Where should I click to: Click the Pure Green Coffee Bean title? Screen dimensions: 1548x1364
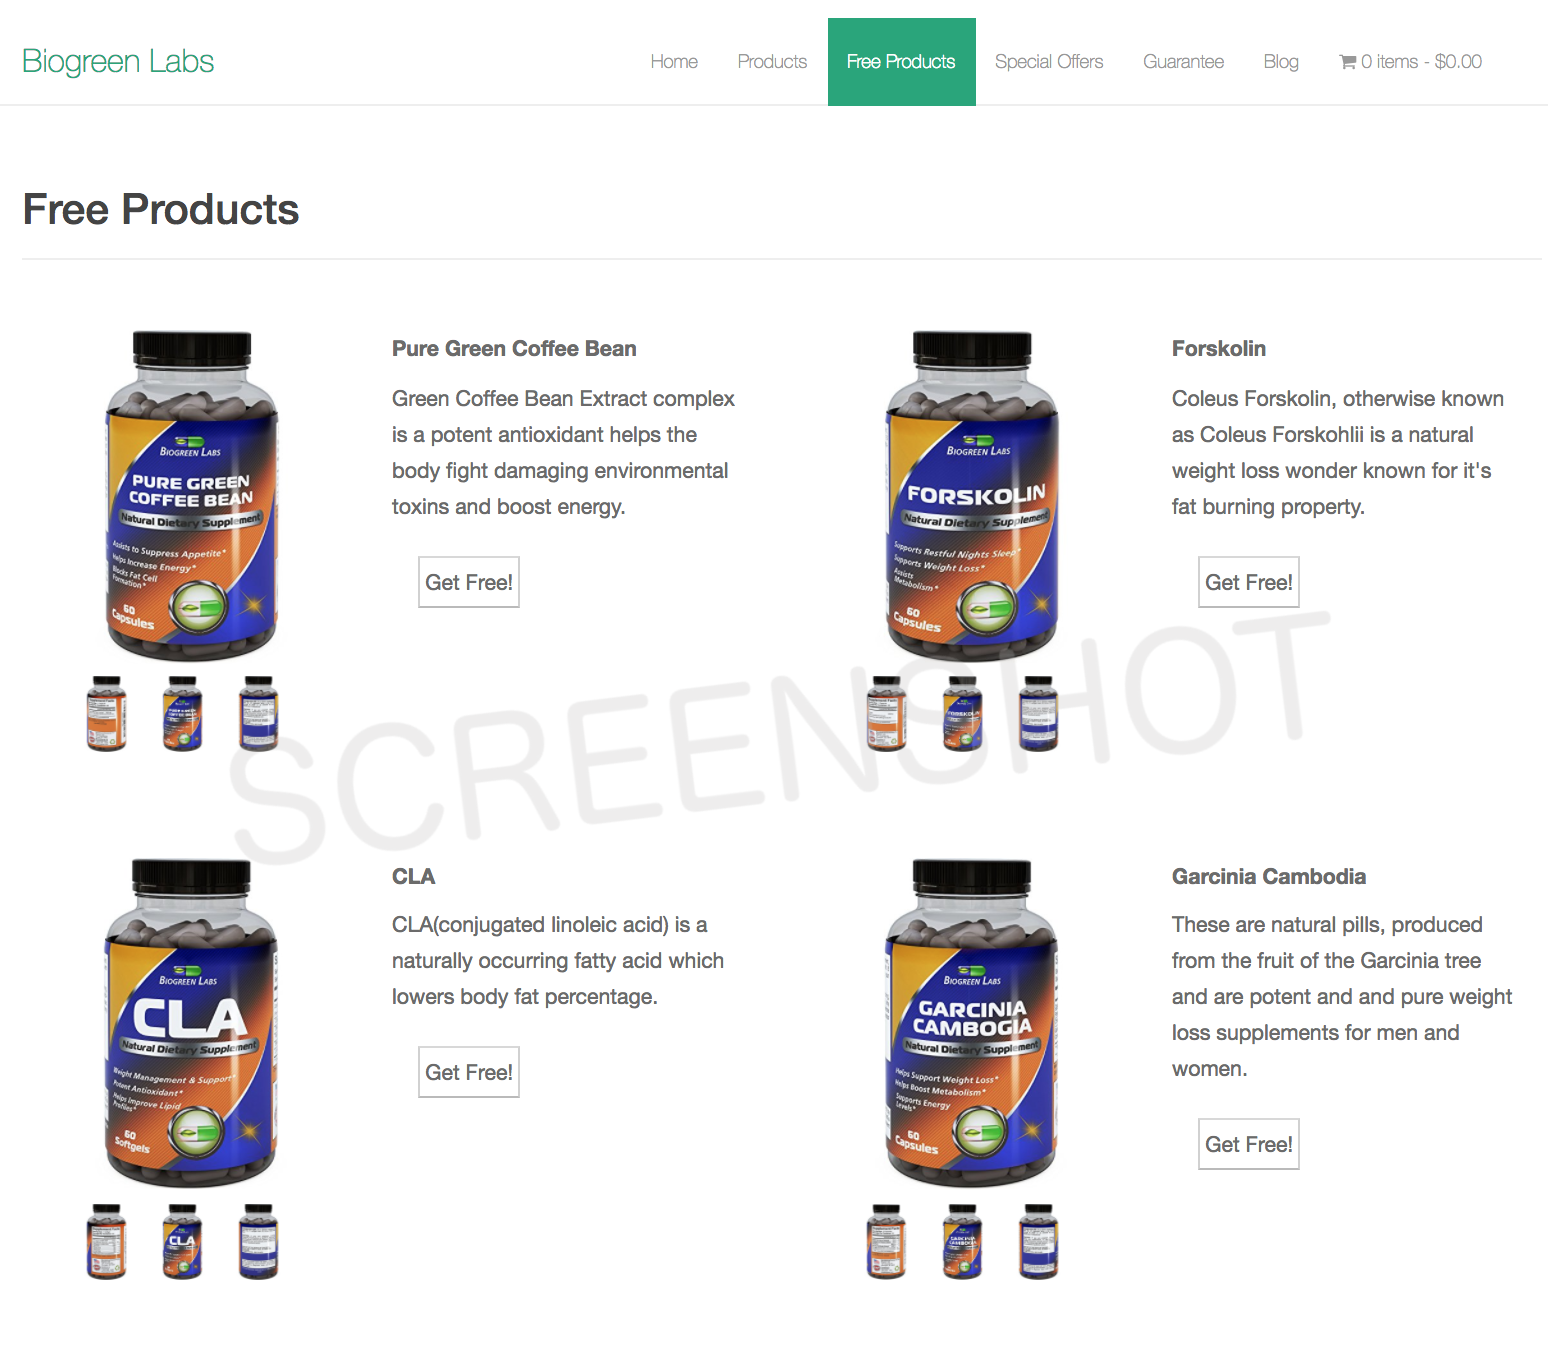(x=514, y=348)
